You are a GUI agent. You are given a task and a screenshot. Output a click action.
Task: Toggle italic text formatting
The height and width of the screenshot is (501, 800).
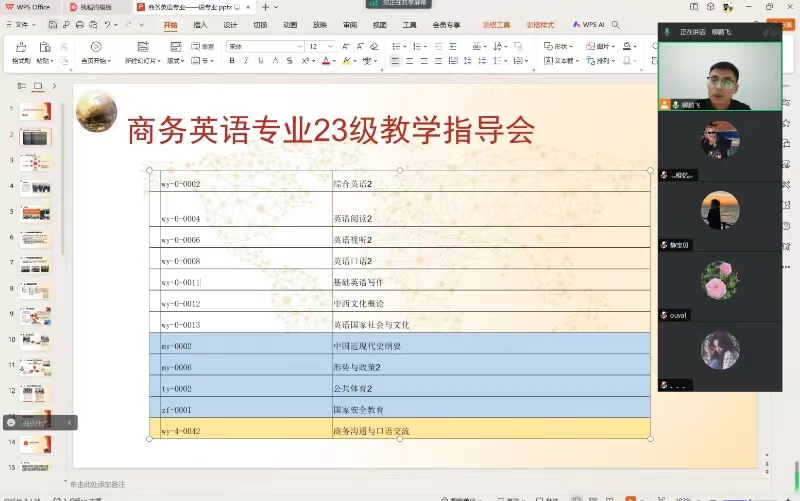(x=246, y=61)
